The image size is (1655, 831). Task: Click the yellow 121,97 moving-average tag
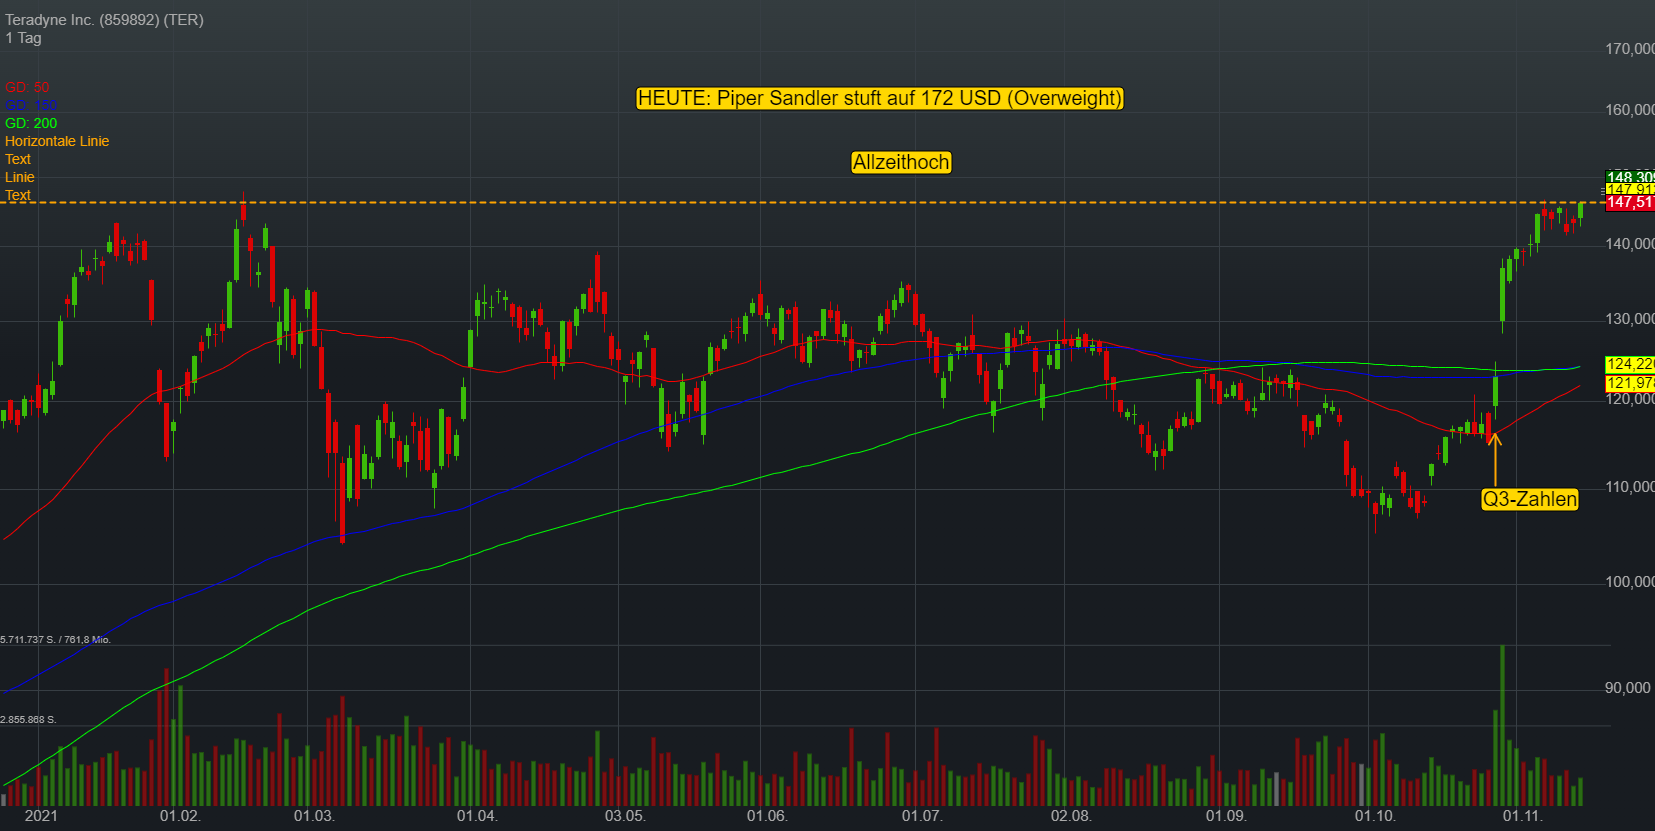click(1630, 383)
